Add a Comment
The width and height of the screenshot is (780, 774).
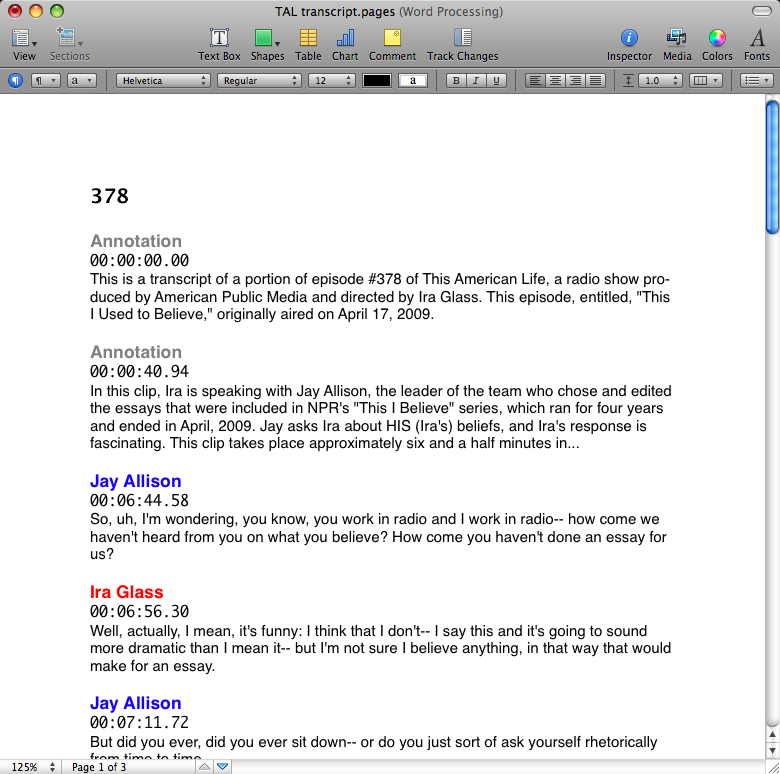[392, 44]
